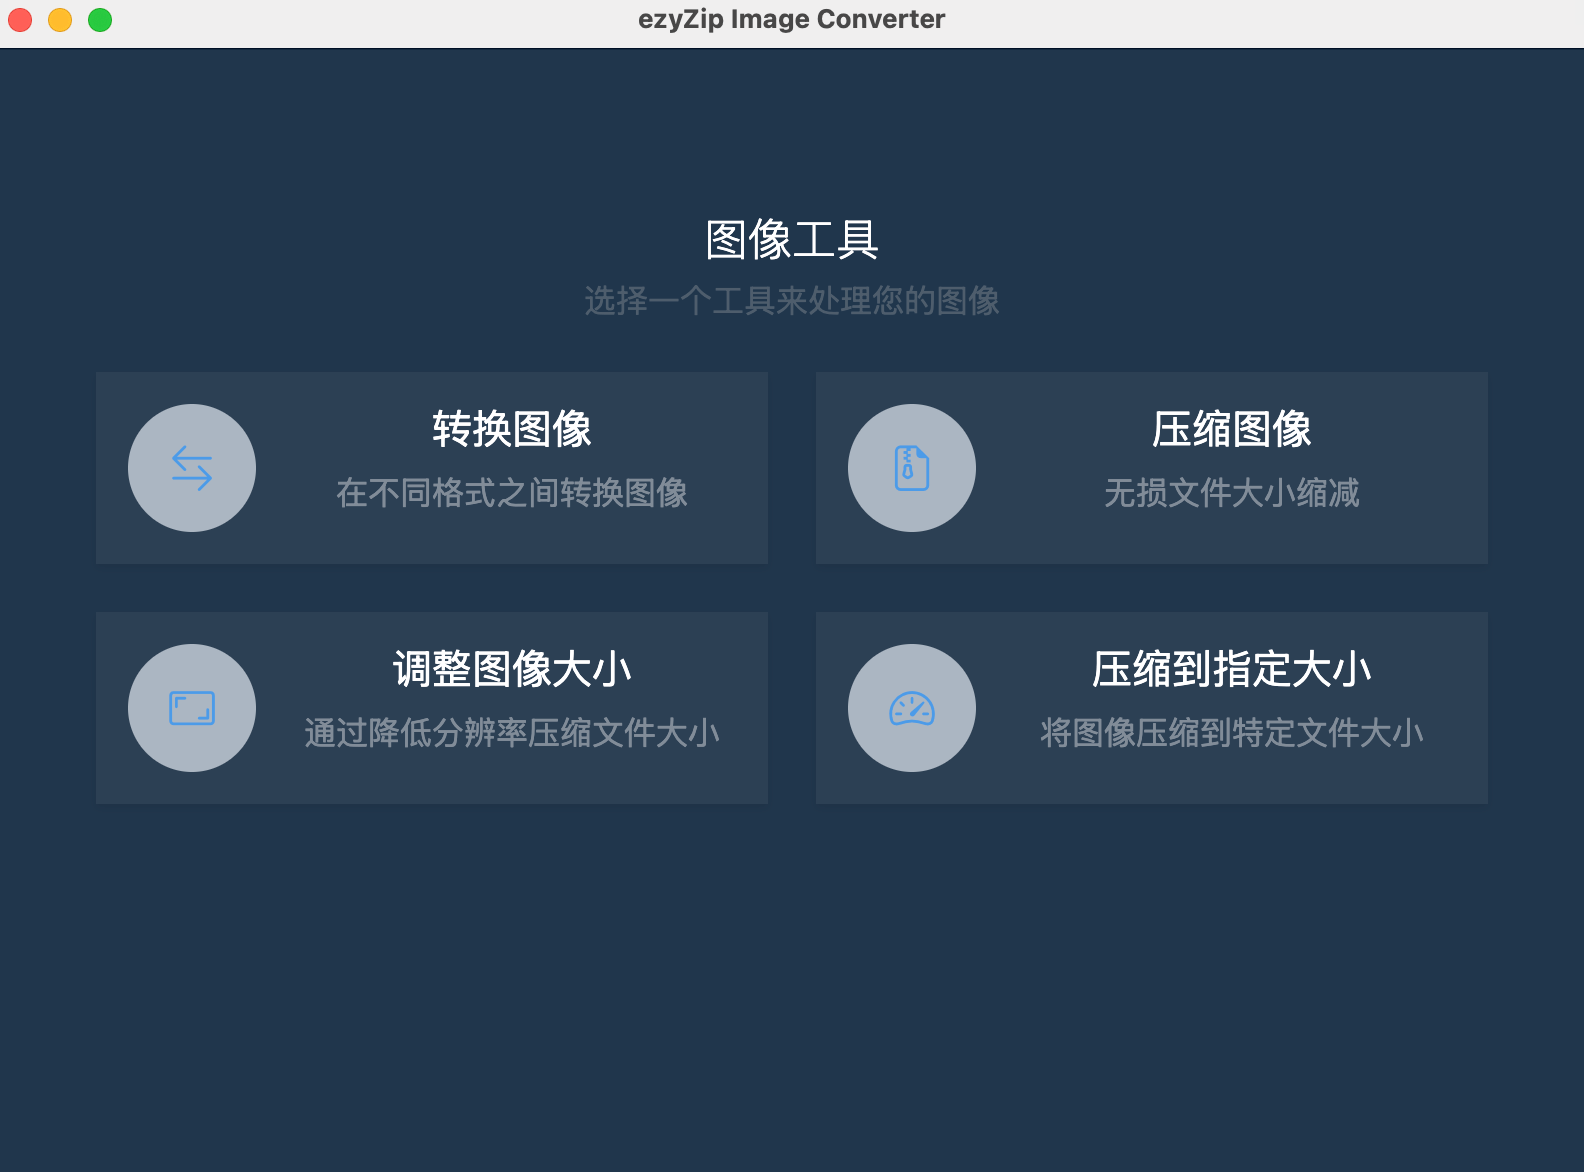Minimize the window with yellow button
Viewport: 1584px width, 1172px height.
pos(60,20)
